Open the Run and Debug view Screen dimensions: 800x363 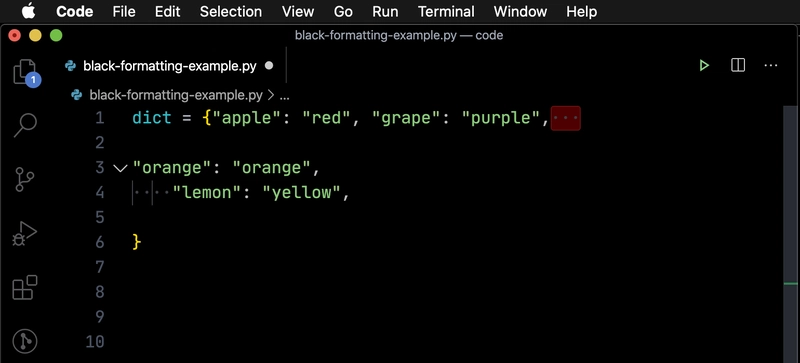point(24,234)
